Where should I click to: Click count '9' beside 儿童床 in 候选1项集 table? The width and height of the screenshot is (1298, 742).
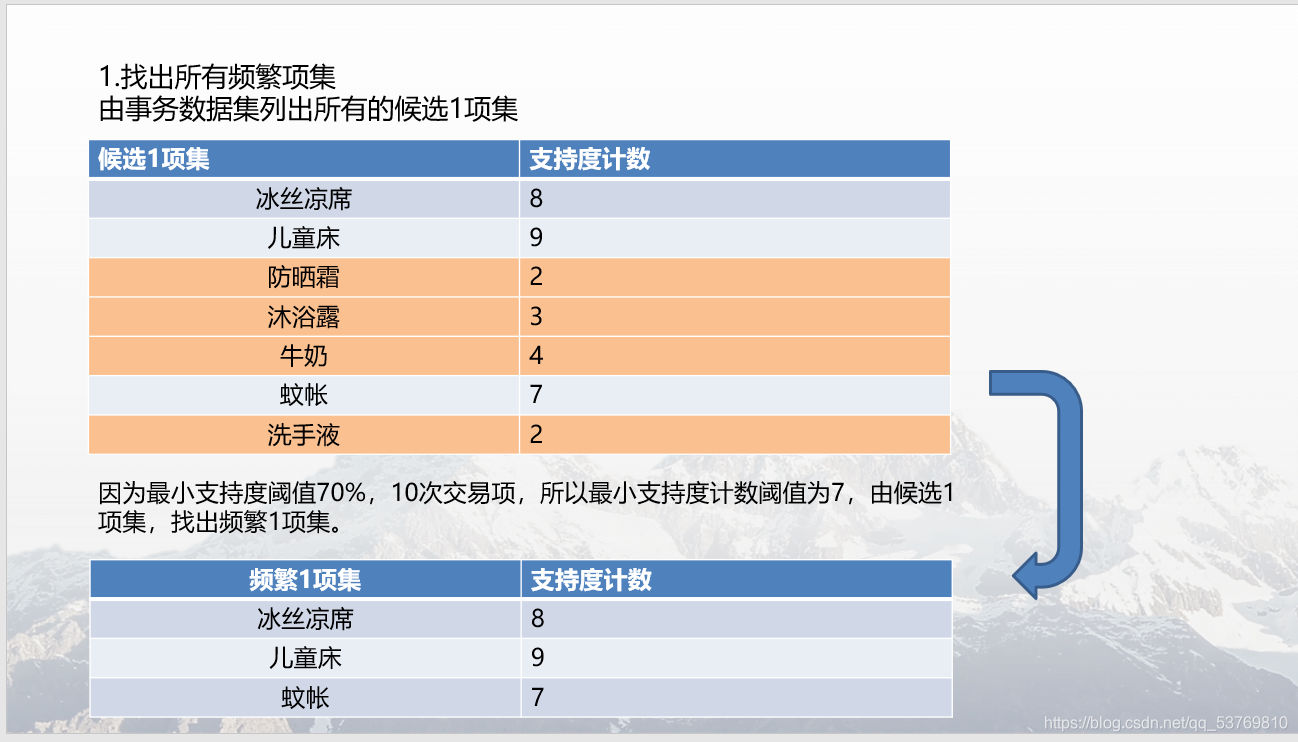[x=734, y=238]
